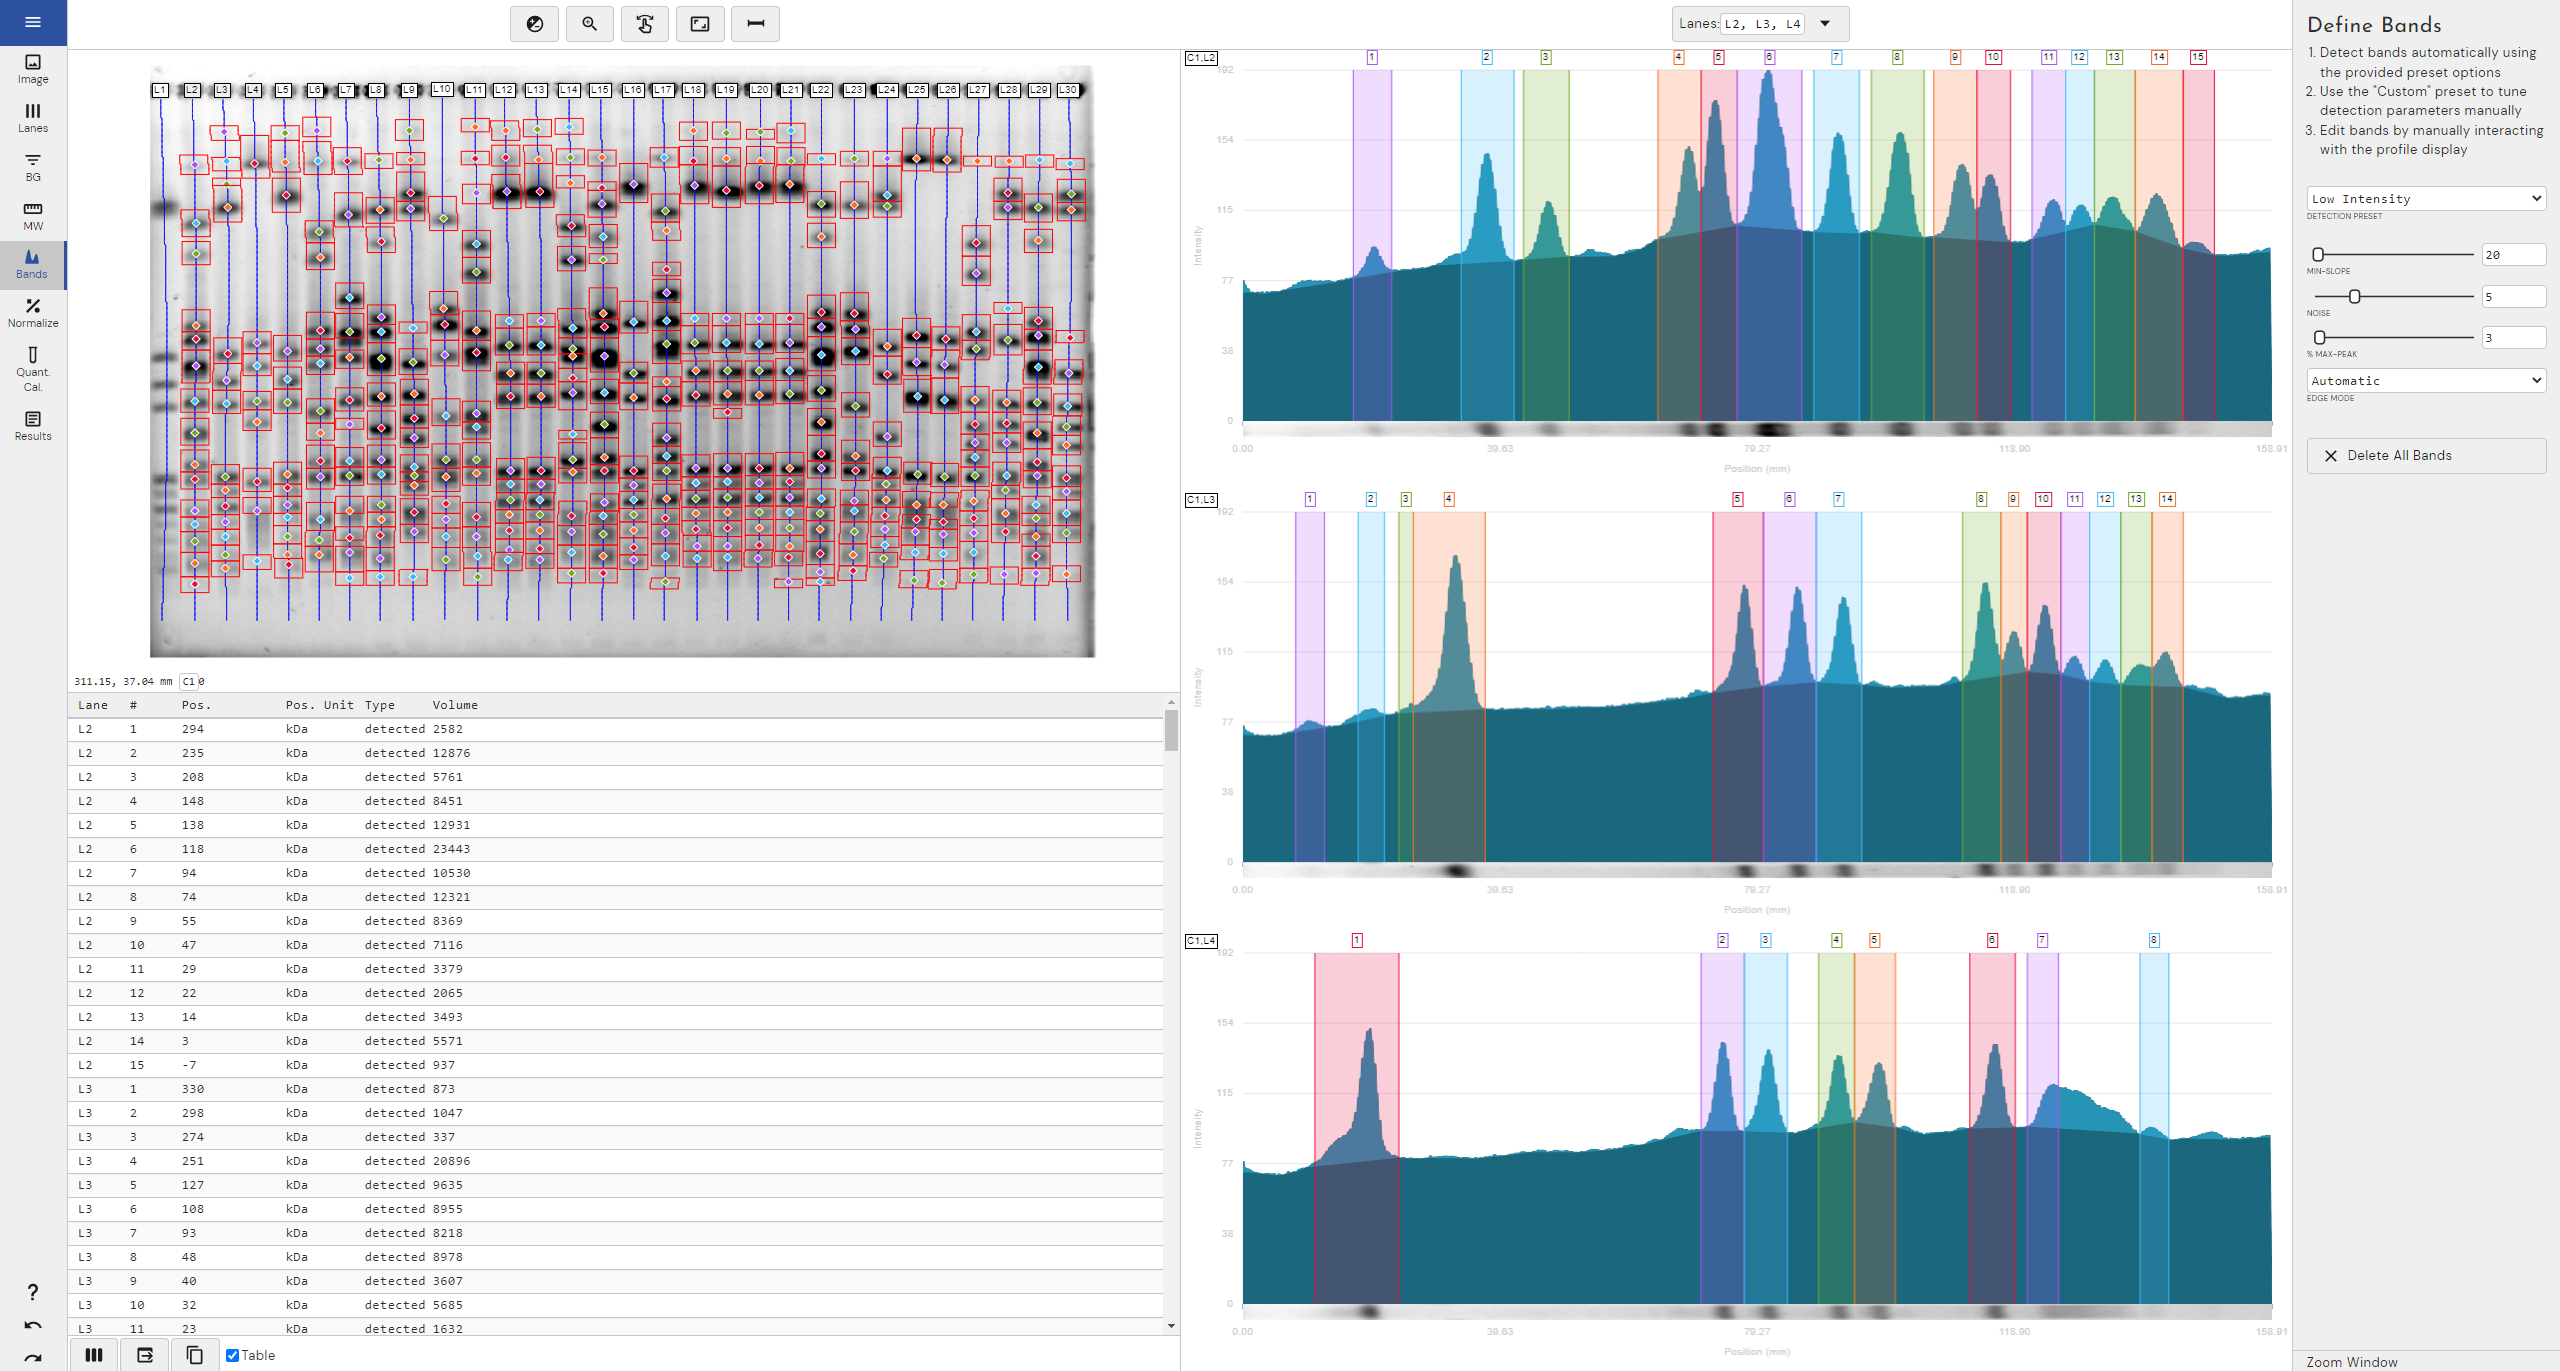
Task: Uncheck the Table checkbox
Action: pos(232,1355)
